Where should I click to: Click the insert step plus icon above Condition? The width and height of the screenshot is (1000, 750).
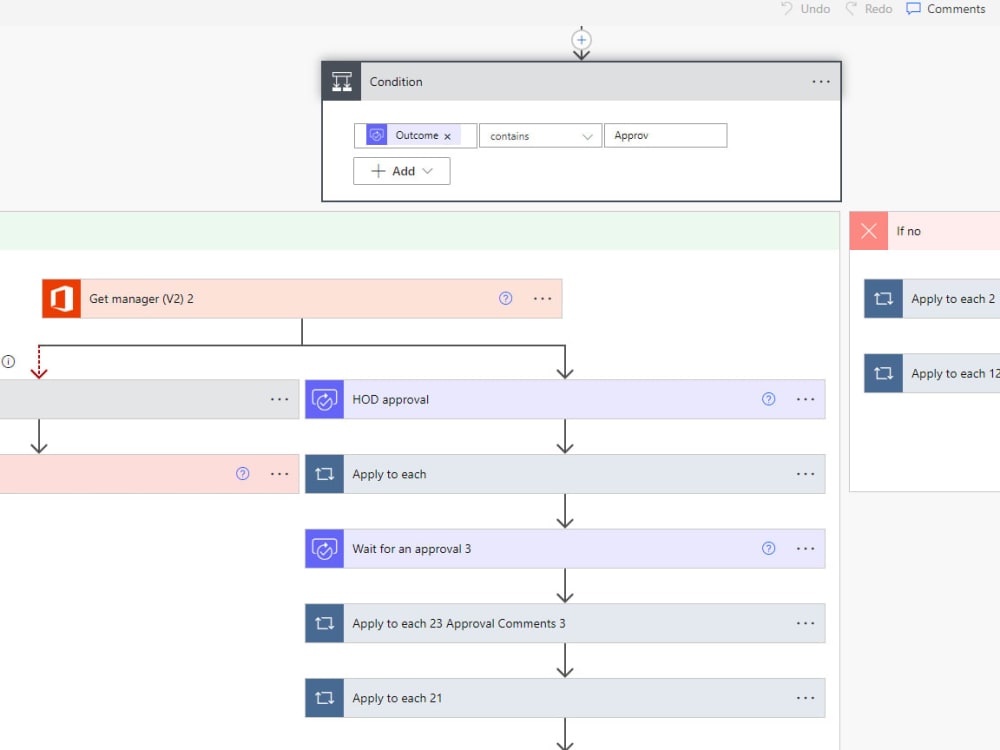point(581,41)
